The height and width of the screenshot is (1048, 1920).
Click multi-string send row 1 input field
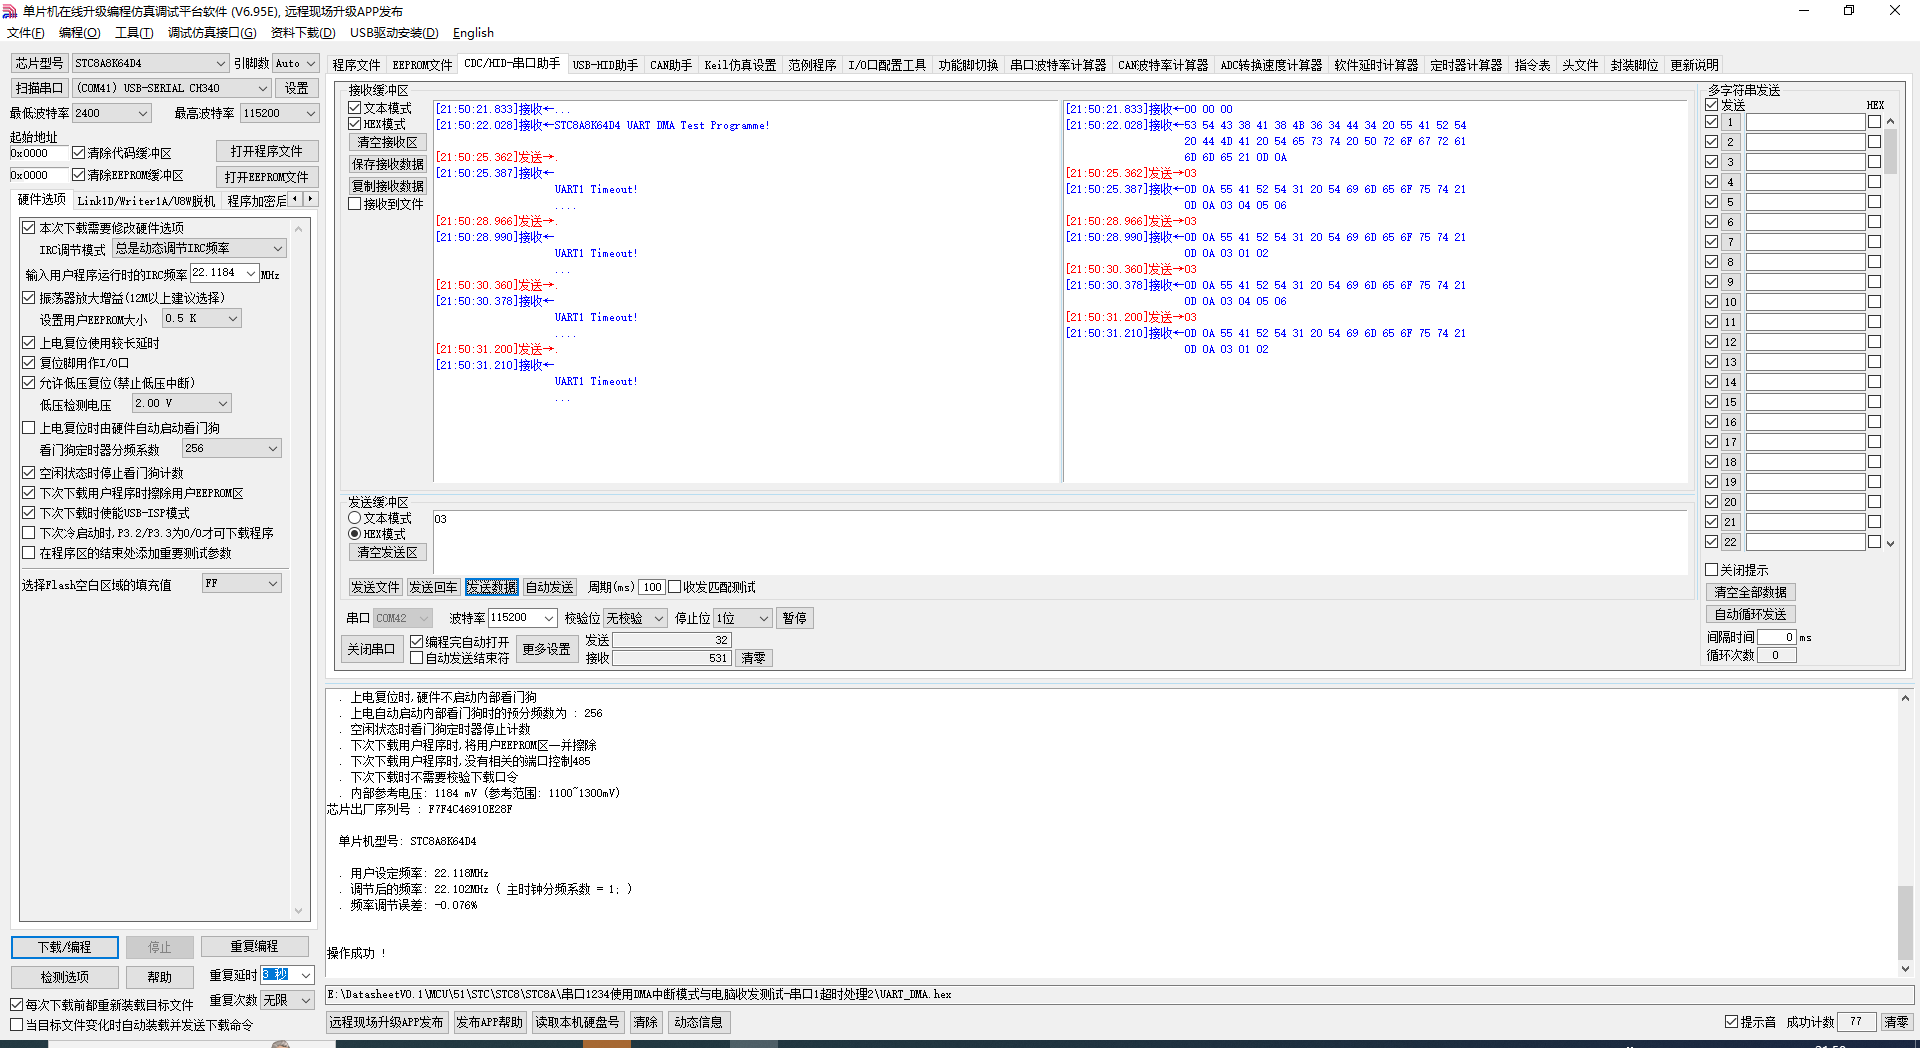pos(1805,122)
